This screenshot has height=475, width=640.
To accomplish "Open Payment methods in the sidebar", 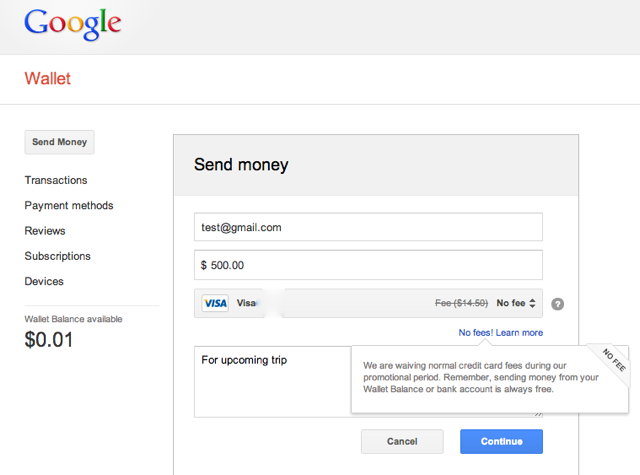I will point(69,205).
